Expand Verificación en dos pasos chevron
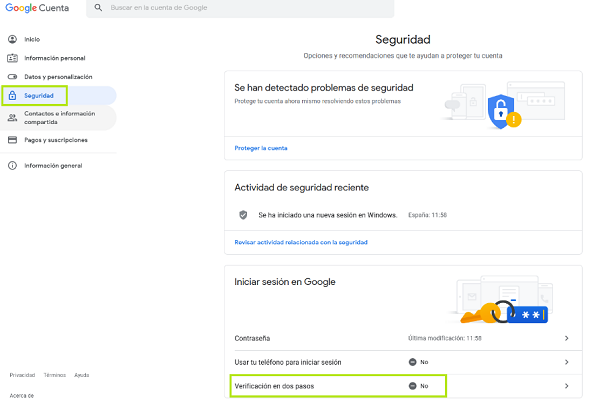The width and height of the screenshot is (600, 403). coord(566,385)
